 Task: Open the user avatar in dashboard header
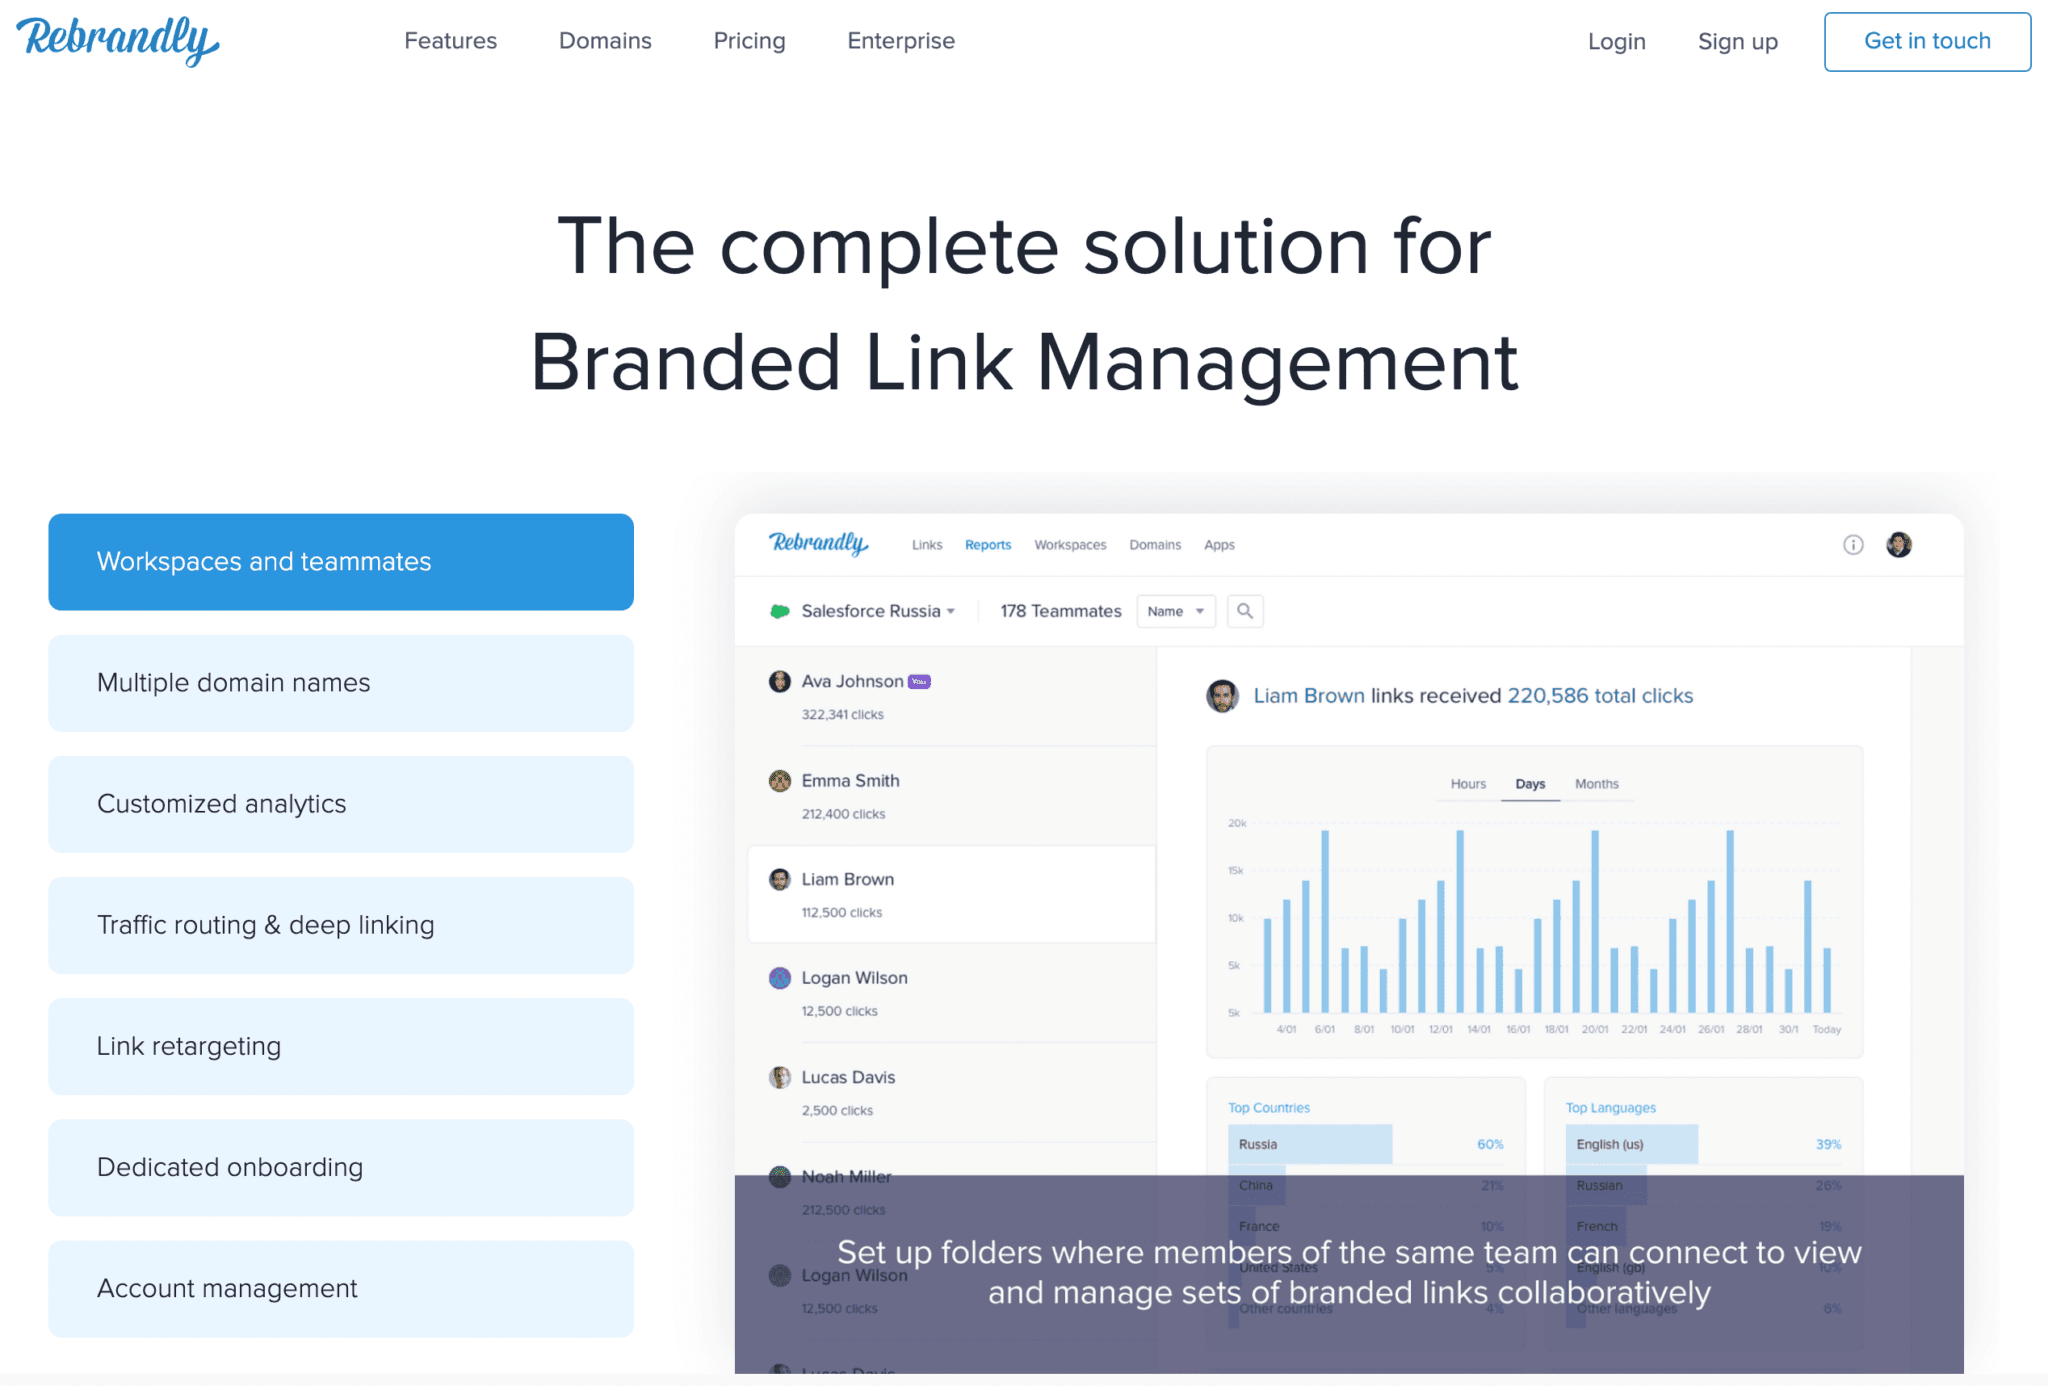1898,545
